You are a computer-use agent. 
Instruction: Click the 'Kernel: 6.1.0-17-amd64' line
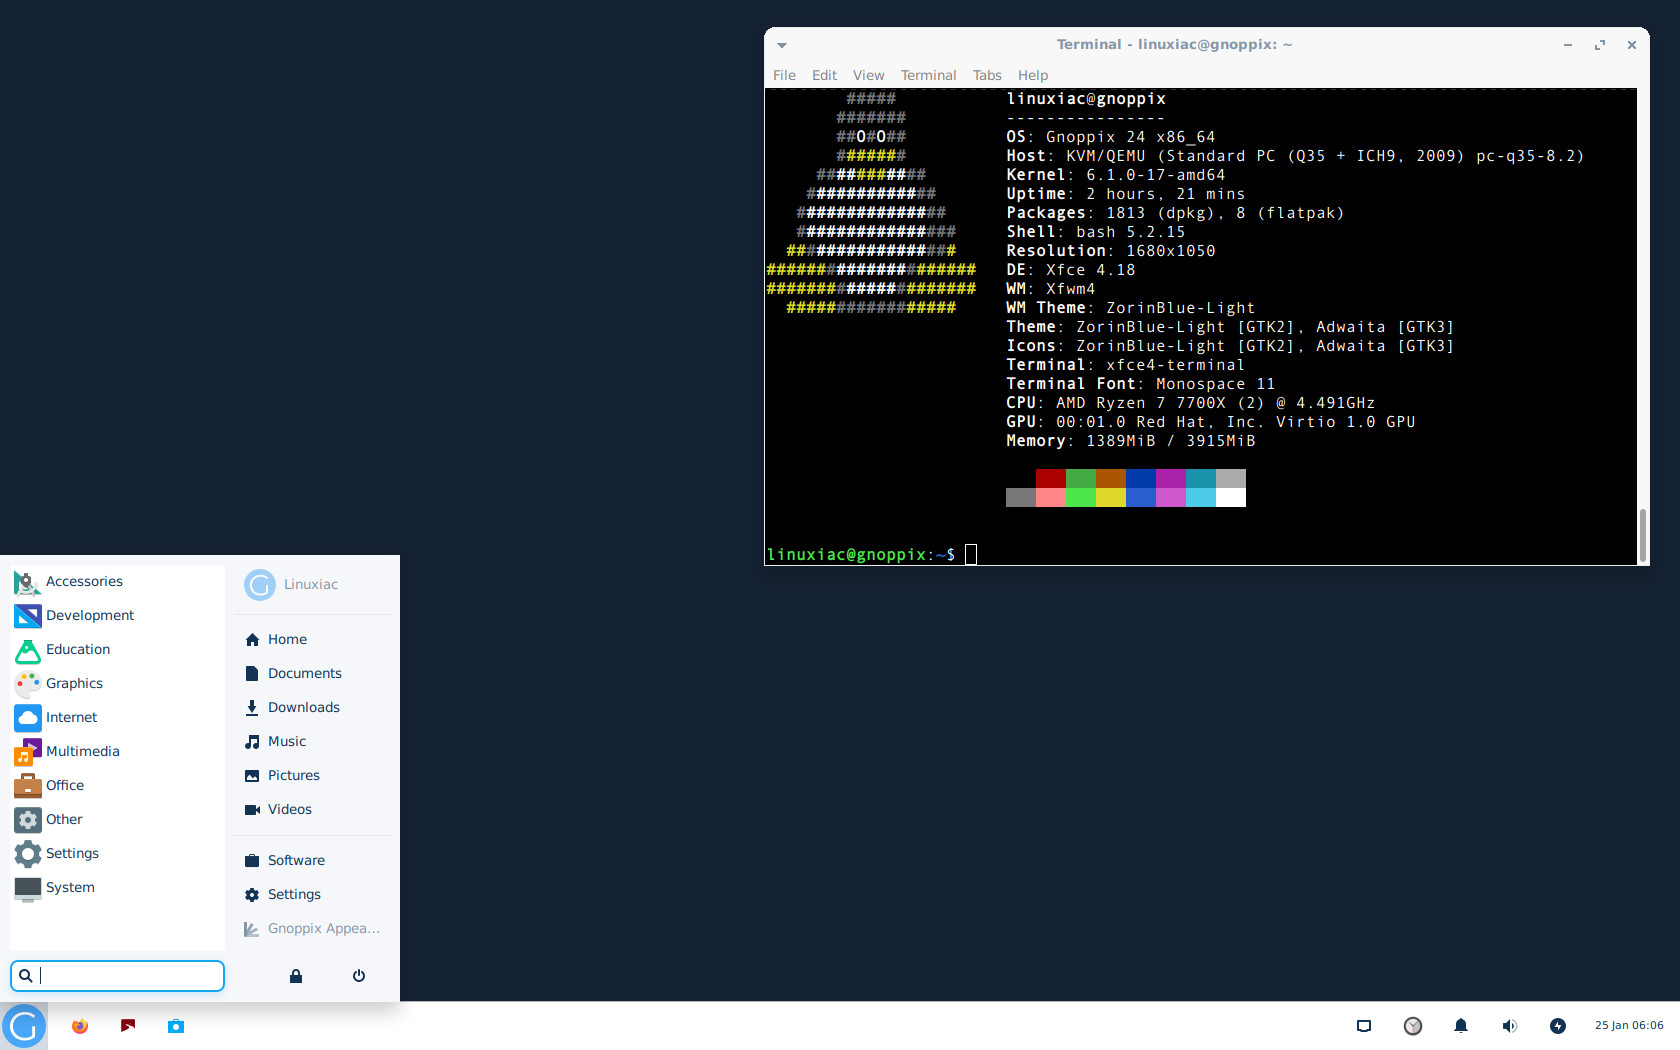(1115, 175)
